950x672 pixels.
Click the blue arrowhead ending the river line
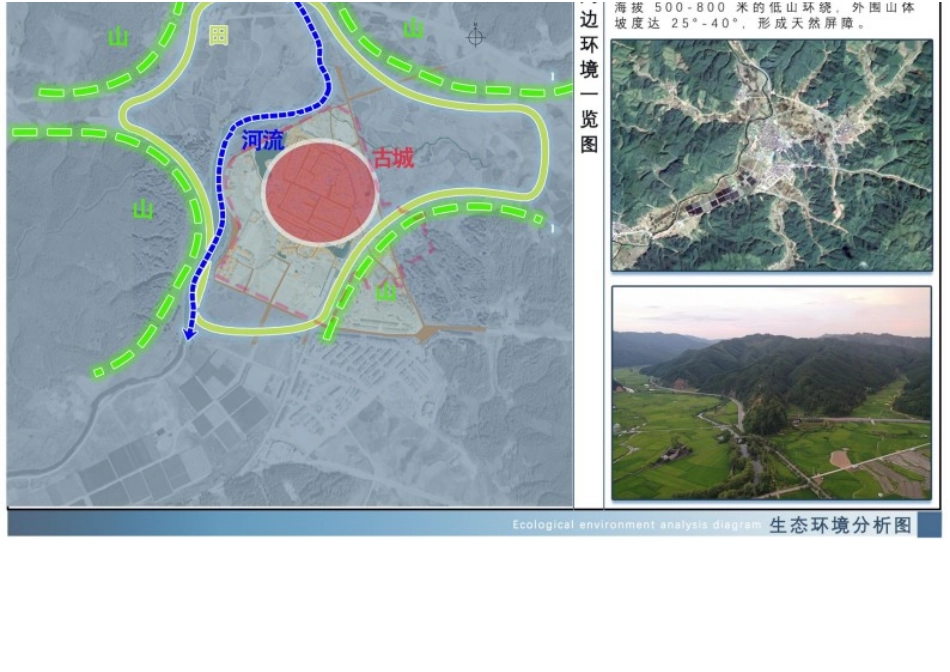[x=189, y=335]
